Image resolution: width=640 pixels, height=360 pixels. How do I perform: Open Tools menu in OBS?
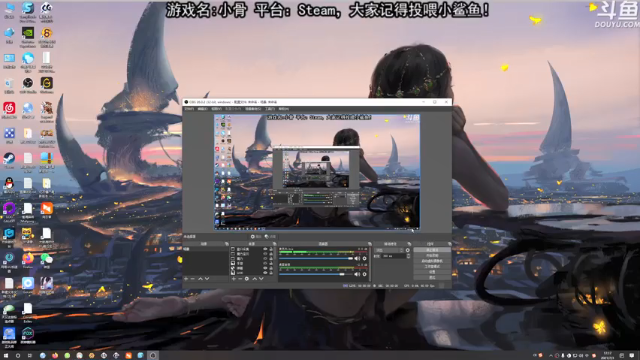point(270,109)
